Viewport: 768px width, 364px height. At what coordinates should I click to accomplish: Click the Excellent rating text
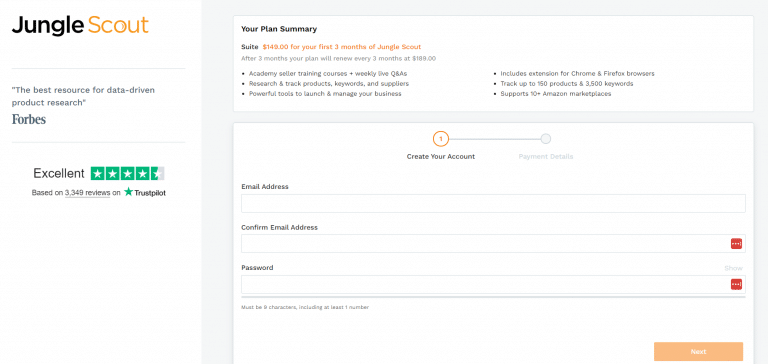pos(59,173)
